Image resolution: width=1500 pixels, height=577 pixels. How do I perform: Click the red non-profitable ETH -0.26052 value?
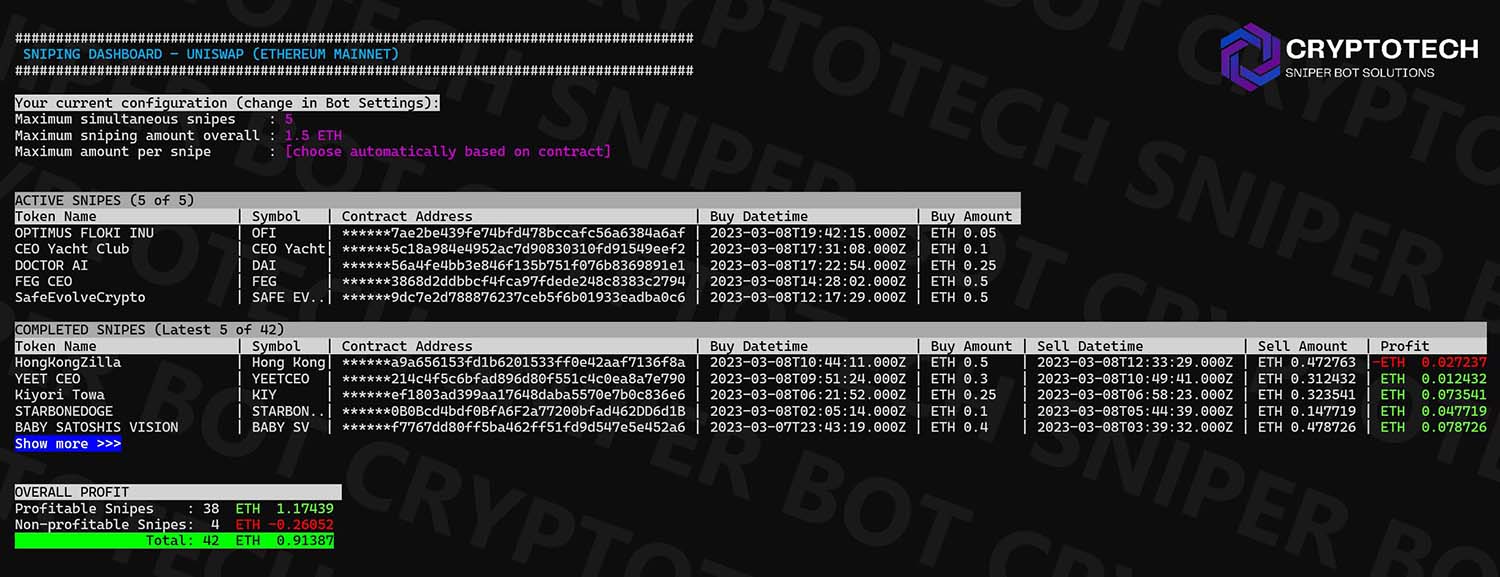pos(285,524)
